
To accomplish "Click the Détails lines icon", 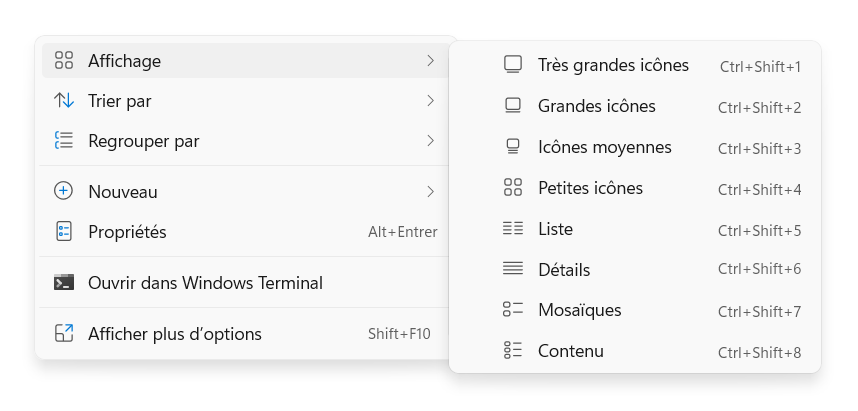I will coord(513,268).
